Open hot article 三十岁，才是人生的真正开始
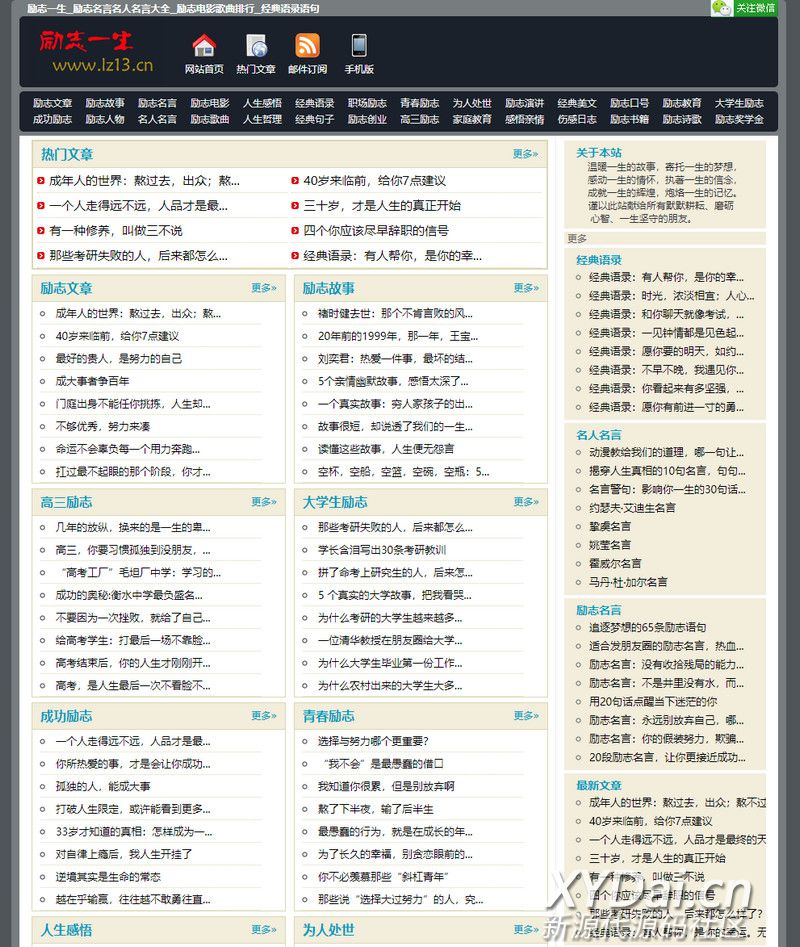 (382, 206)
